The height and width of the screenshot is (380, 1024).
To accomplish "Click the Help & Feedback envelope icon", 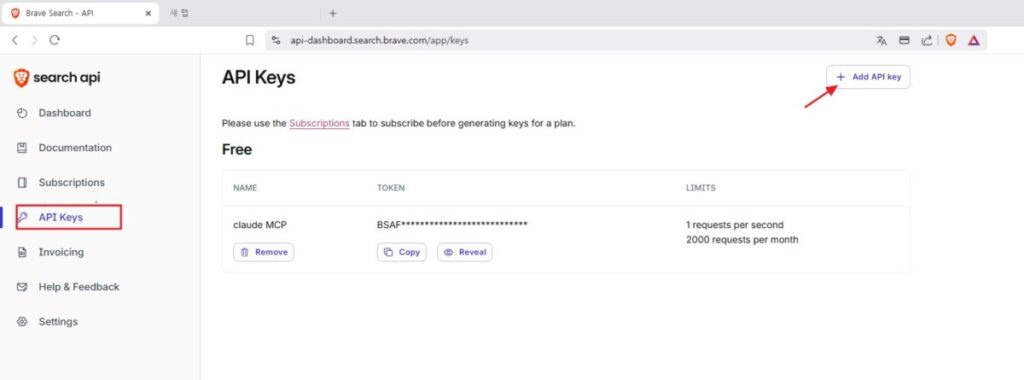I will click(x=22, y=287).
